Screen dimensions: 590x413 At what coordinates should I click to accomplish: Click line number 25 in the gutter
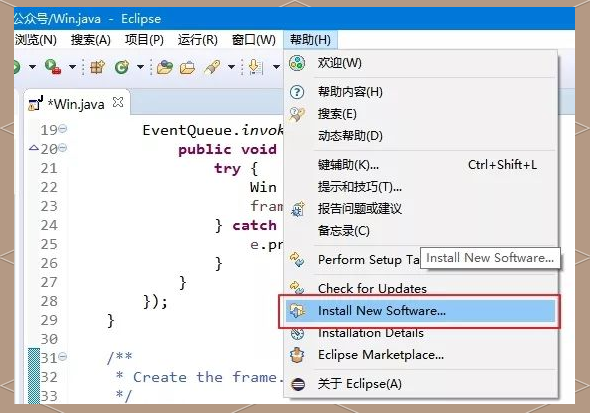click(x=49, y=244)
